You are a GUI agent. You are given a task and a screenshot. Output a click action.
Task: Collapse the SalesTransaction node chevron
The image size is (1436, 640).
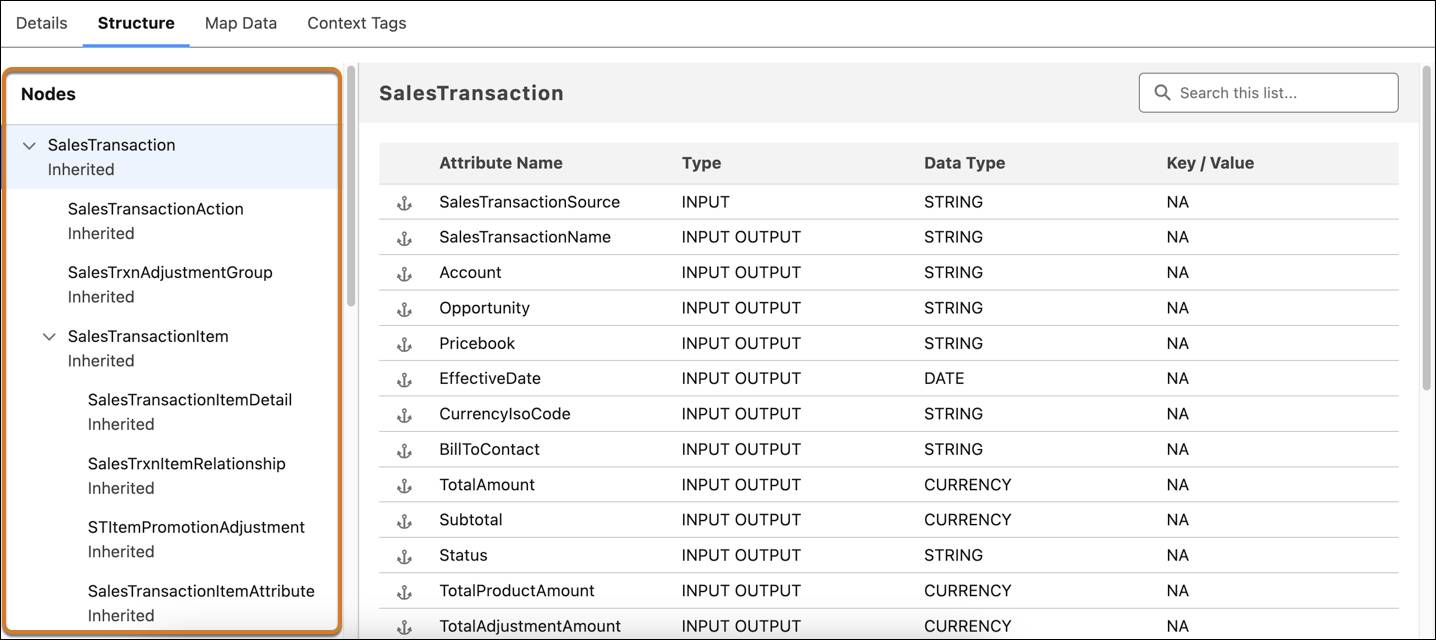coord(28,144)
